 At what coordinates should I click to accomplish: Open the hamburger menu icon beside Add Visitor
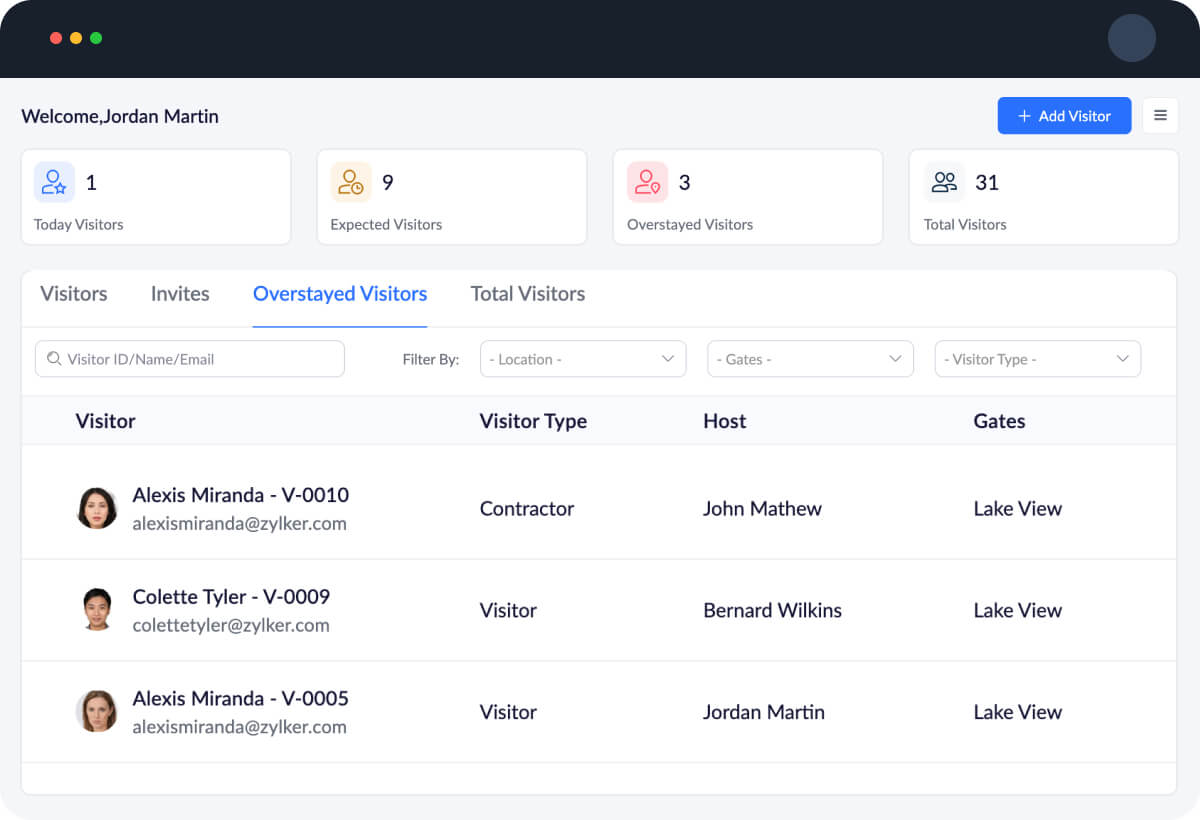click(x=1160, y=116)
